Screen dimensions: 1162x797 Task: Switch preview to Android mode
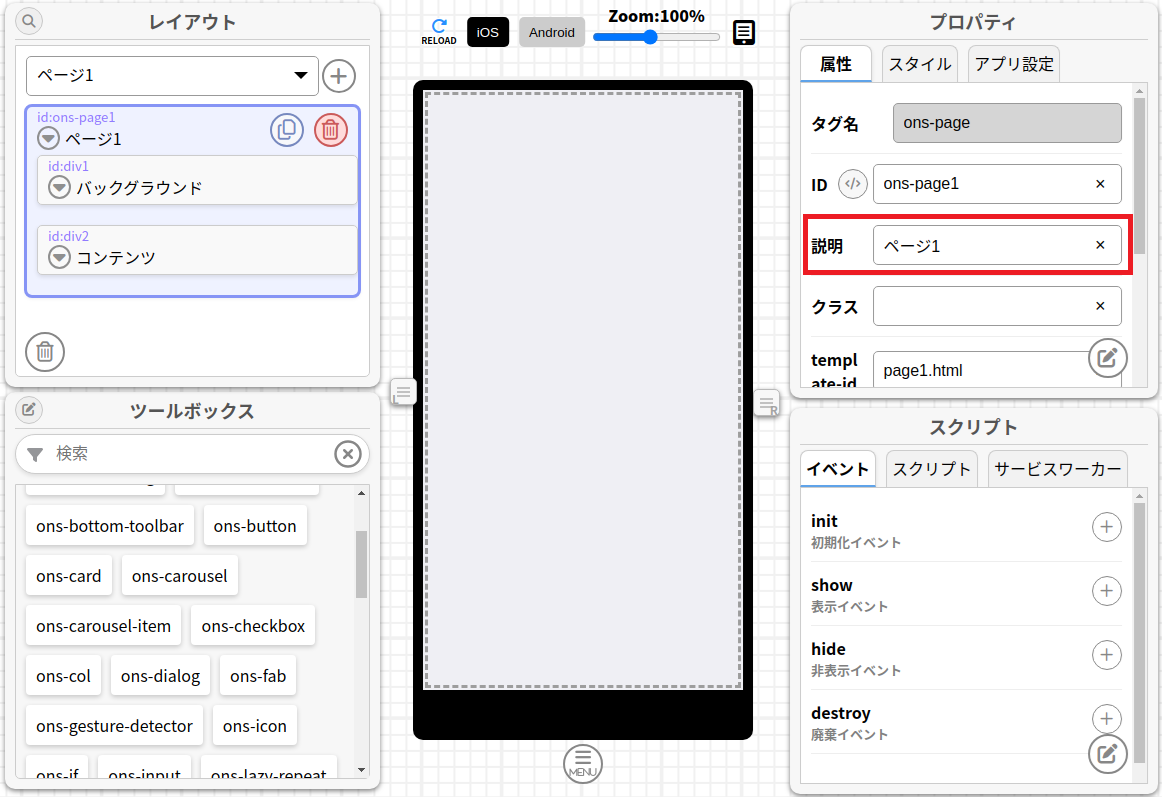pyautogui.click(x=552, y=32)
